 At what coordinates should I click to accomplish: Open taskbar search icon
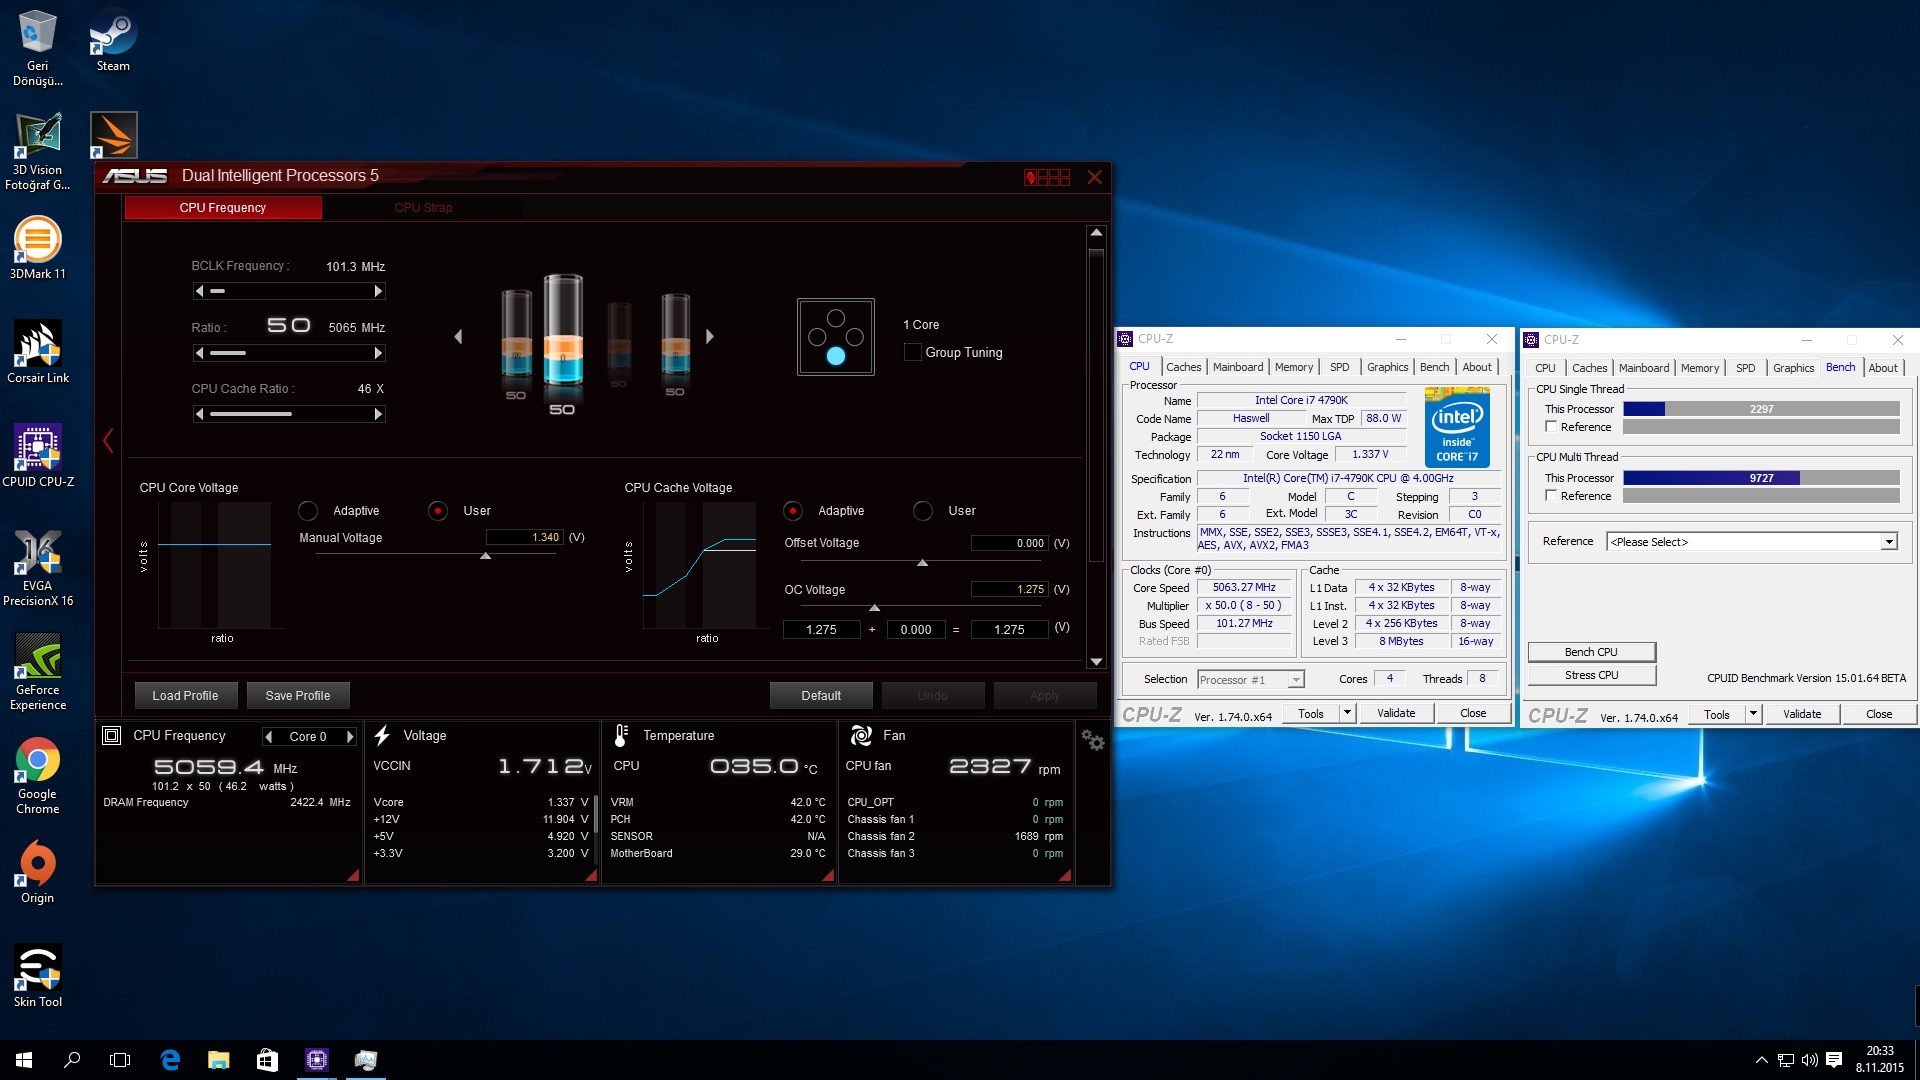pyautogui.click(x=72, y=1060)
